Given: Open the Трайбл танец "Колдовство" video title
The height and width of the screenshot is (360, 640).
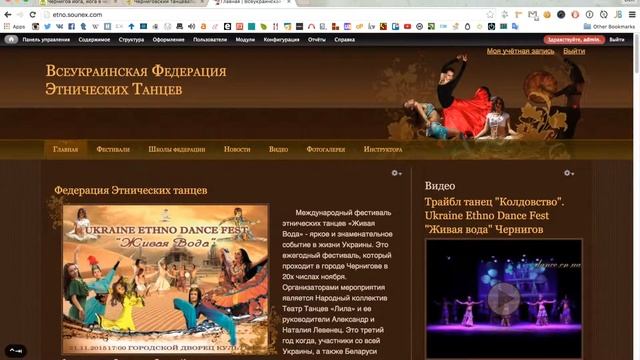Looking at the screenshot, I should [494, 216].
